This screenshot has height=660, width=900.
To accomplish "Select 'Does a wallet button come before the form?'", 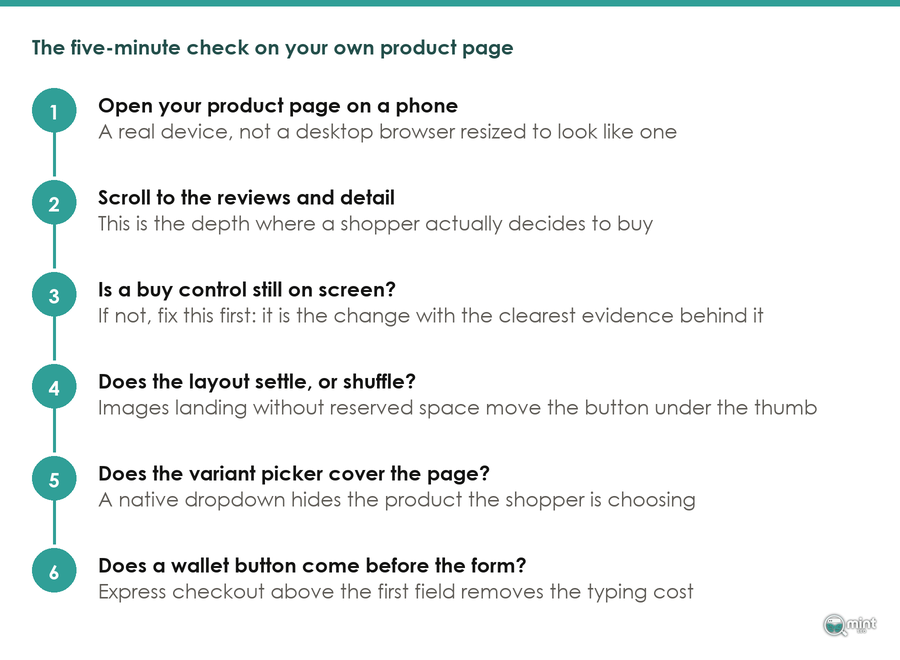I will (312, 566).
